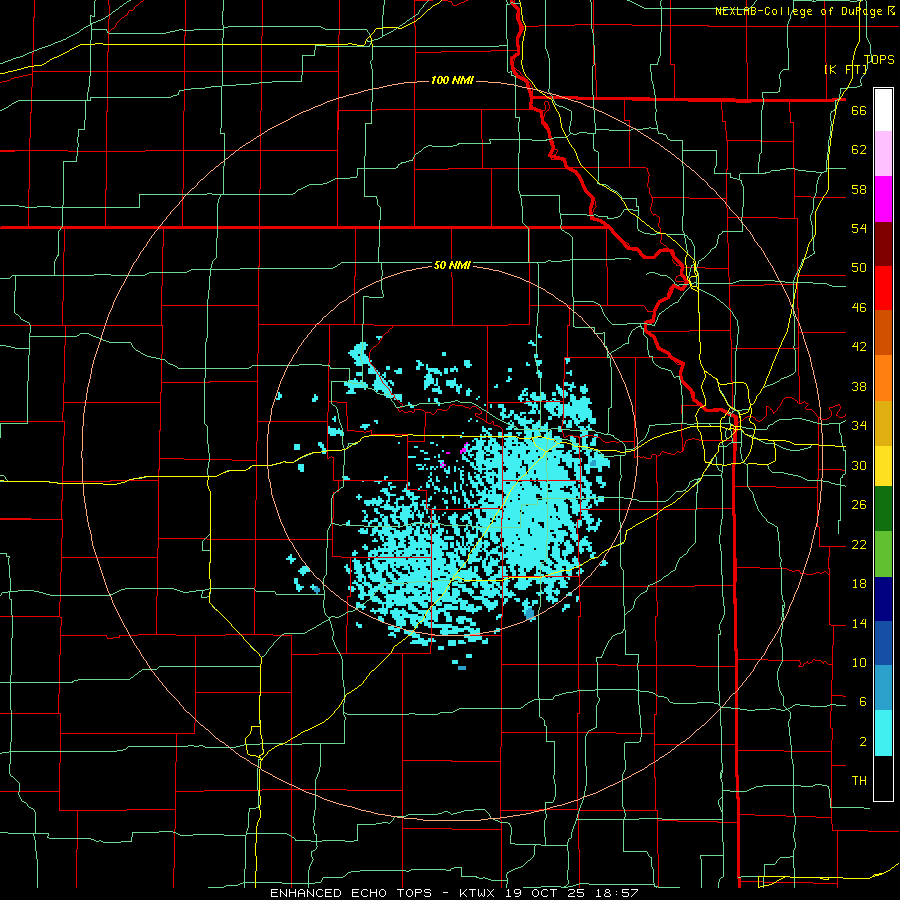
Task: Click the ENHANCED ECHO TOPS caption text
Action: 351,893
